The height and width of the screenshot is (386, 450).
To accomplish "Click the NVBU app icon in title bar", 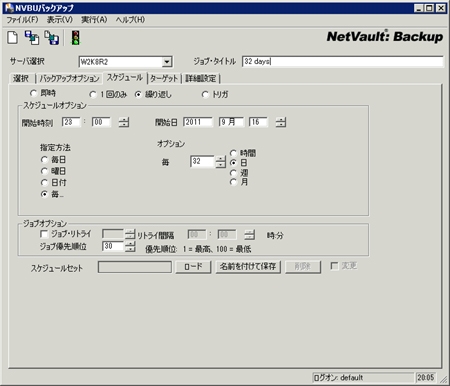I will point(9,8).
